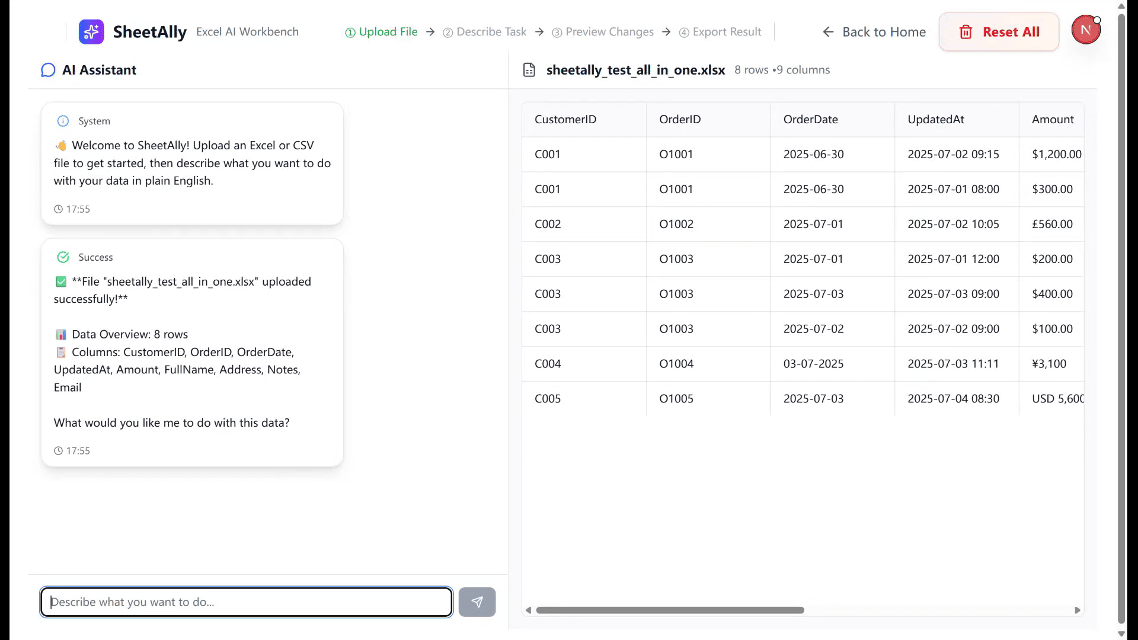1138x640 pixels.
Task: Click the table's horizontal scrollbar thumb
Action: point(669,610)
